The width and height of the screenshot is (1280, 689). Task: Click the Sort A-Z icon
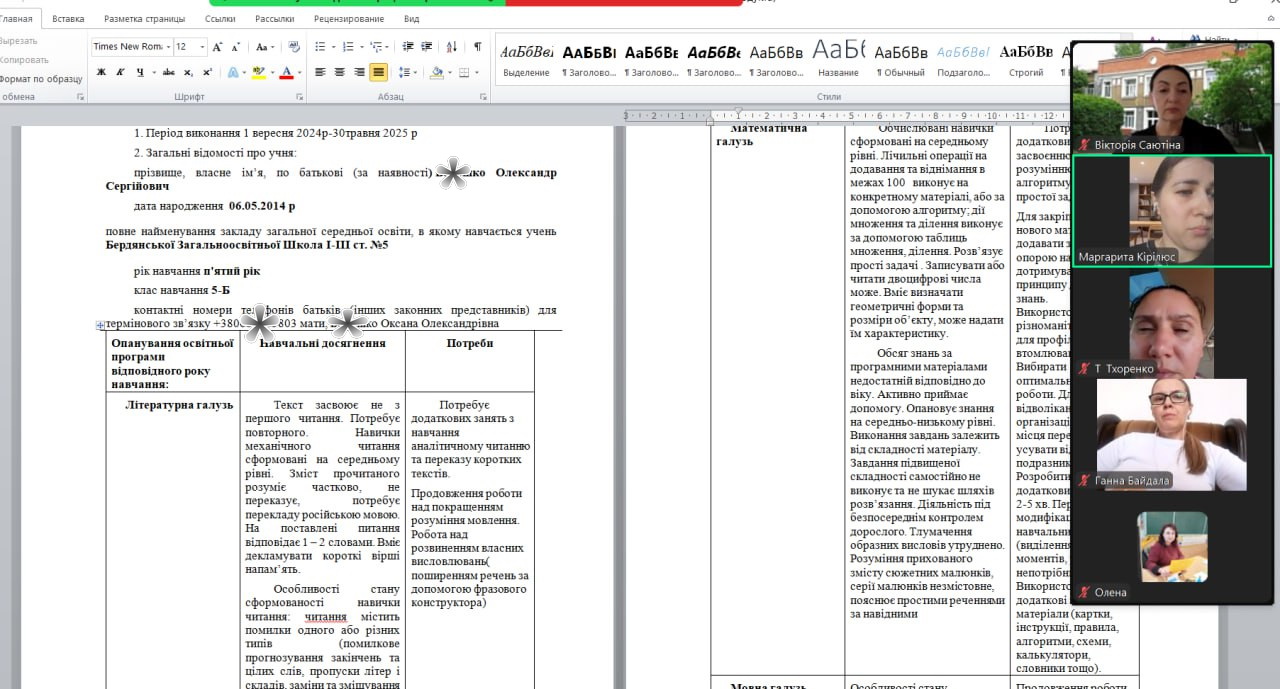[x=452, y=47]
